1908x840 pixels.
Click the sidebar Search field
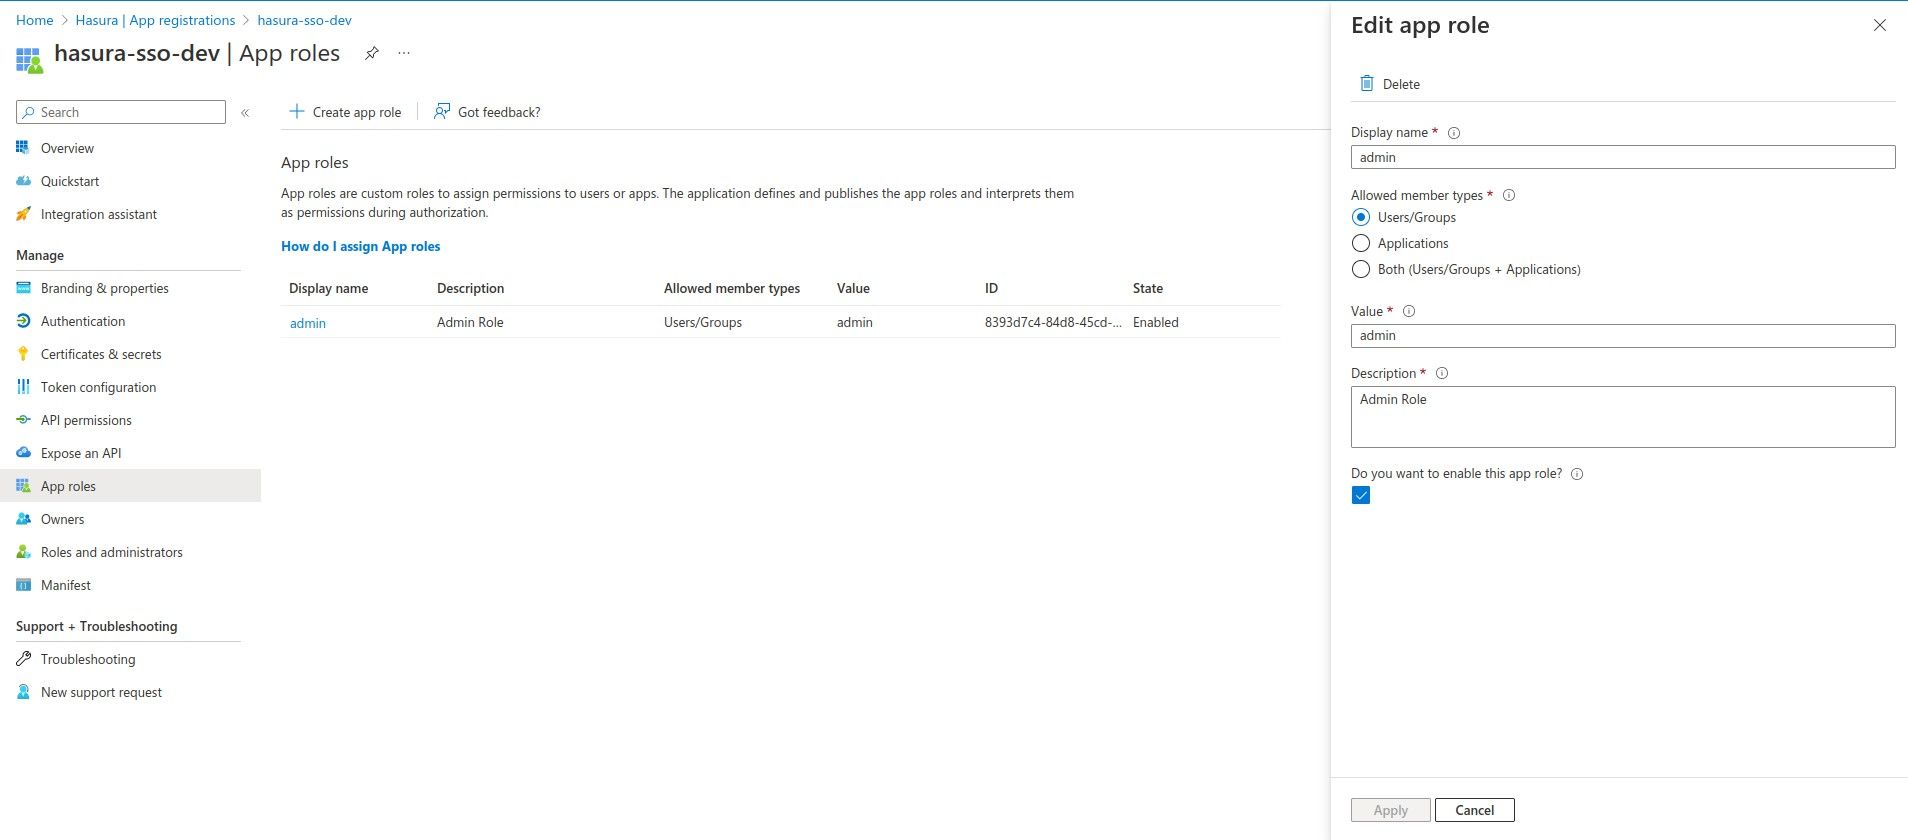(121, 112)
